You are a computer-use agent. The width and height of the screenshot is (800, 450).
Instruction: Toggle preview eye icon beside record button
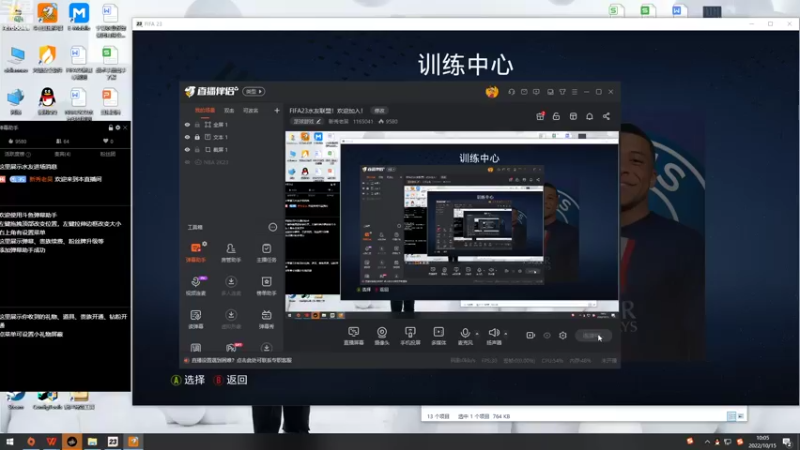[547, 335]
